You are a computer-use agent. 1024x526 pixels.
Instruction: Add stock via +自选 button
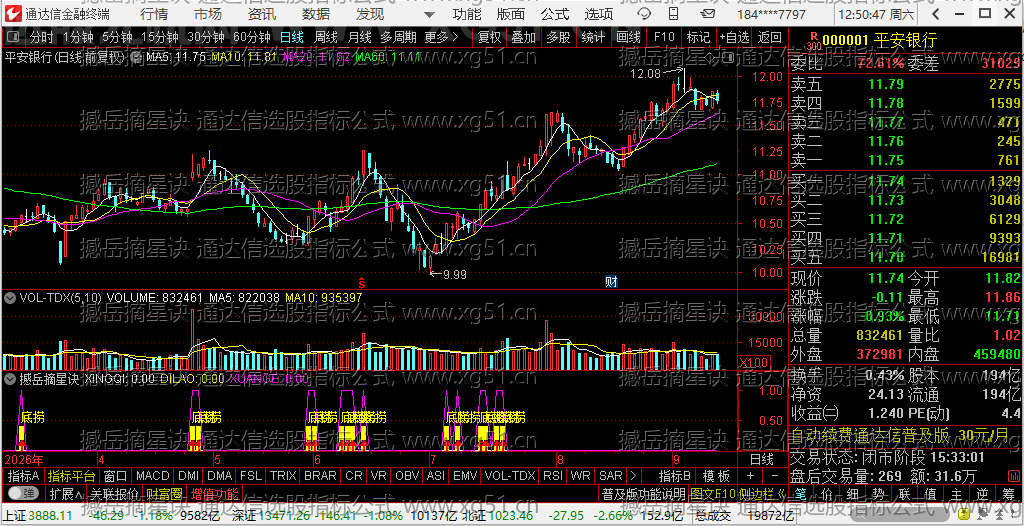pyautogui.click(x=735, y=37)
